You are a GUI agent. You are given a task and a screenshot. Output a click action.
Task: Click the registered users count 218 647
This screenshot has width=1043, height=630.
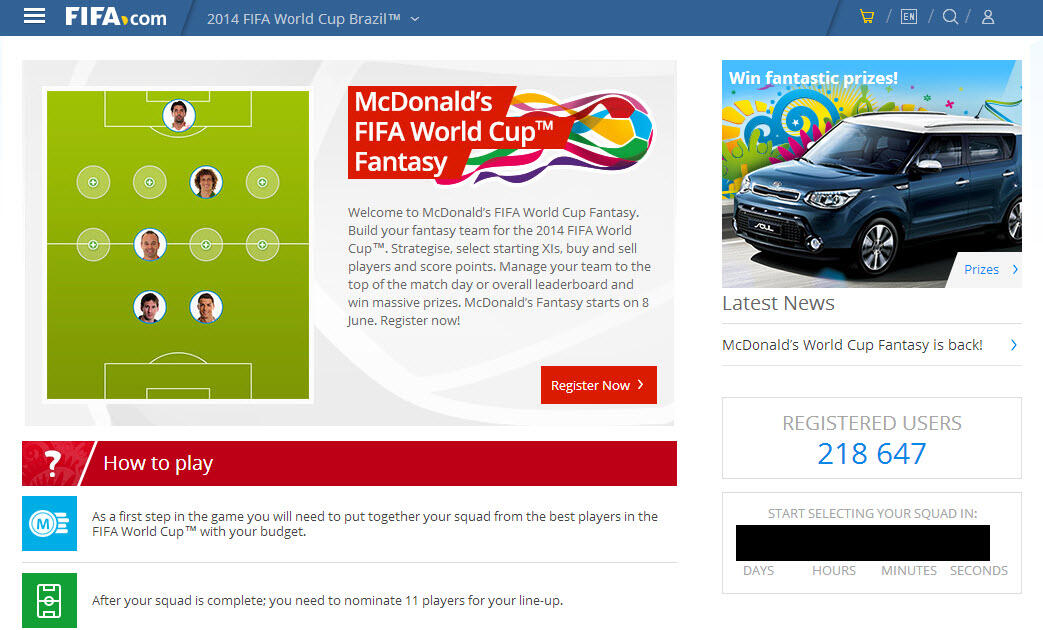pos(871,454)
